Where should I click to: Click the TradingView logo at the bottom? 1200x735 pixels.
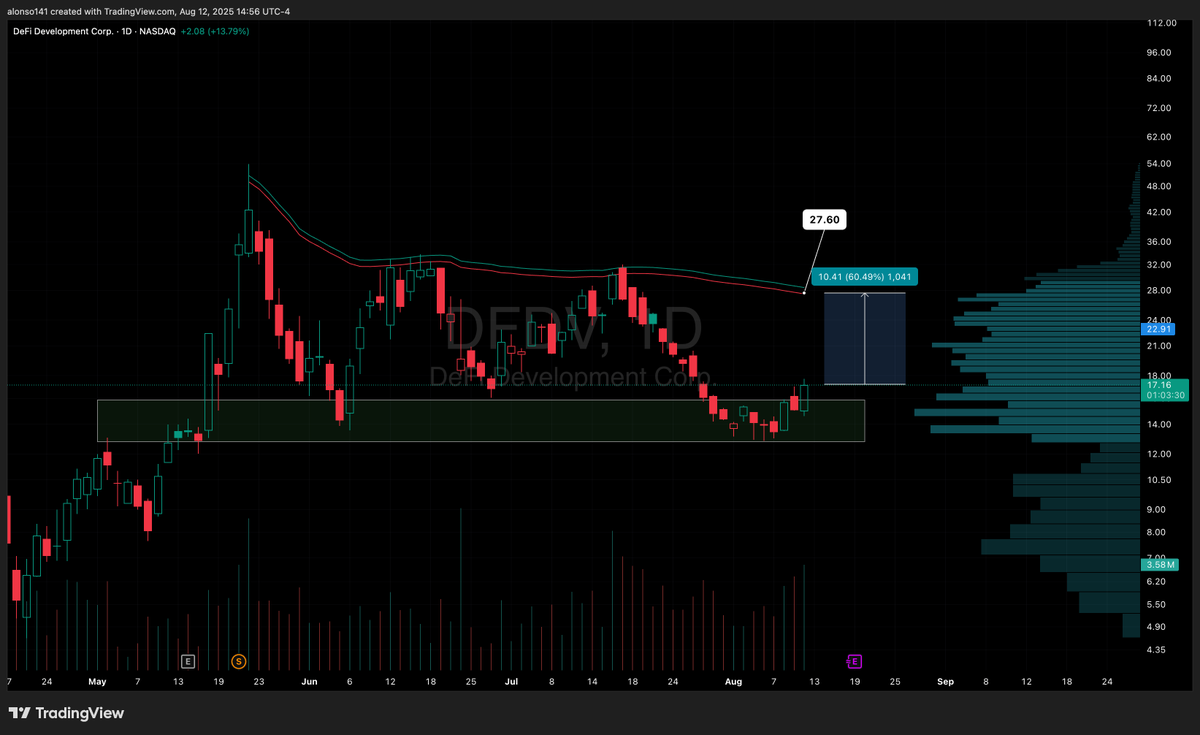(66, 713)
